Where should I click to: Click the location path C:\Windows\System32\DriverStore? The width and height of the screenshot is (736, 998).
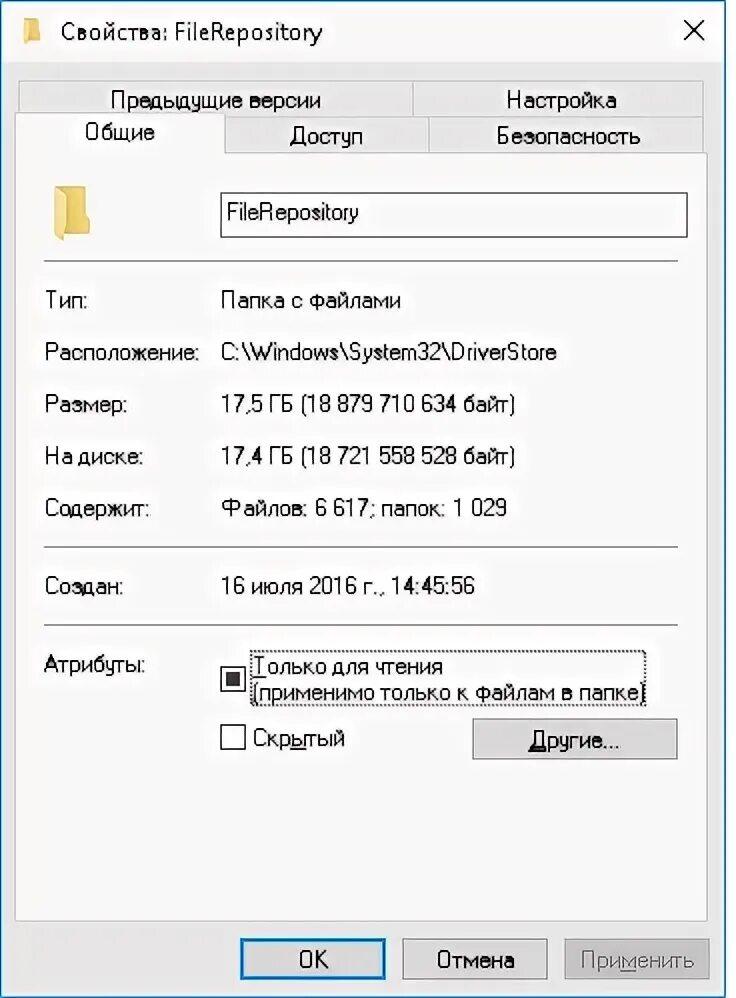tap(388, 352)
